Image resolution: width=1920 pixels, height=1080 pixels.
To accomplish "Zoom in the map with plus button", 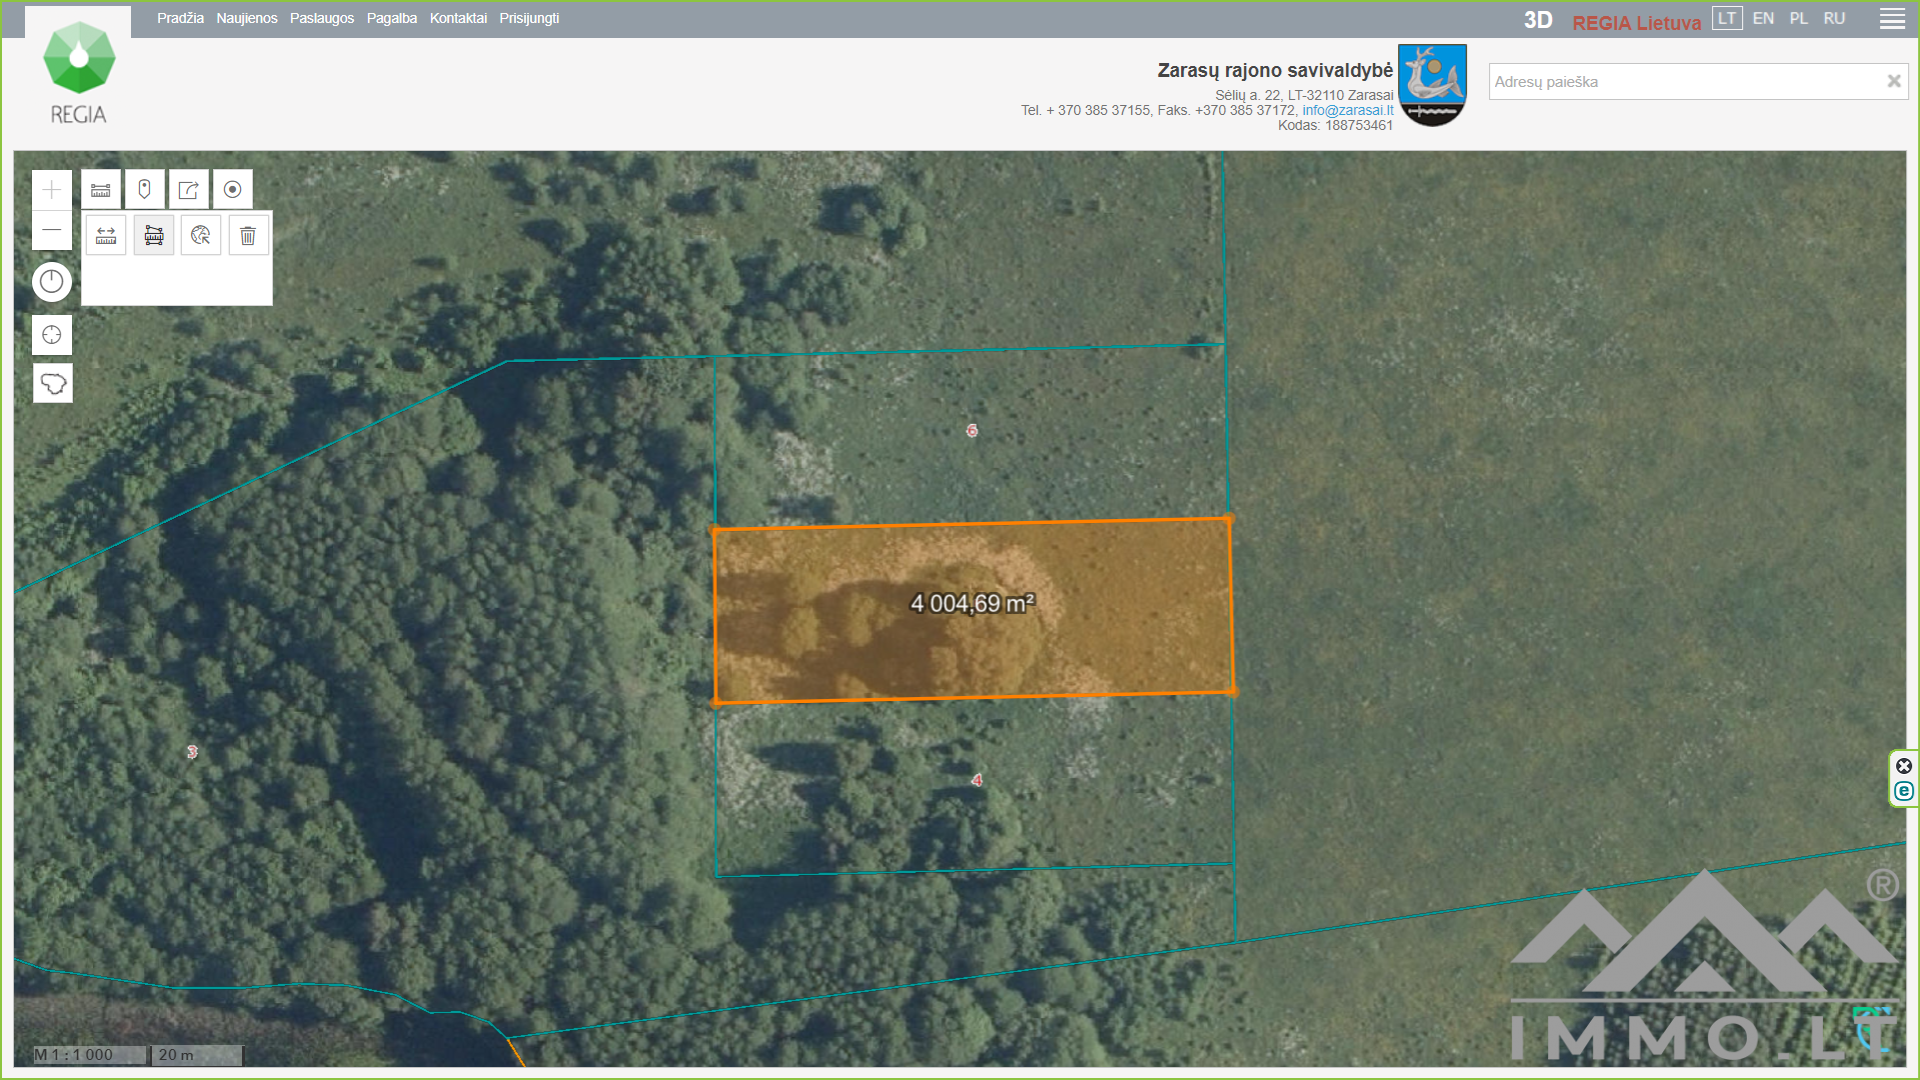I will 52,190.
